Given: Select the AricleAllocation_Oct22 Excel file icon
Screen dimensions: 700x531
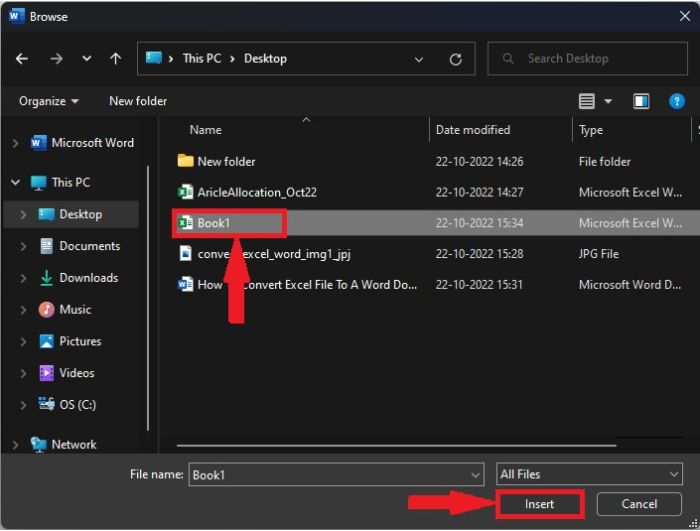Looking at the screenshot, I should click(185, 192).
